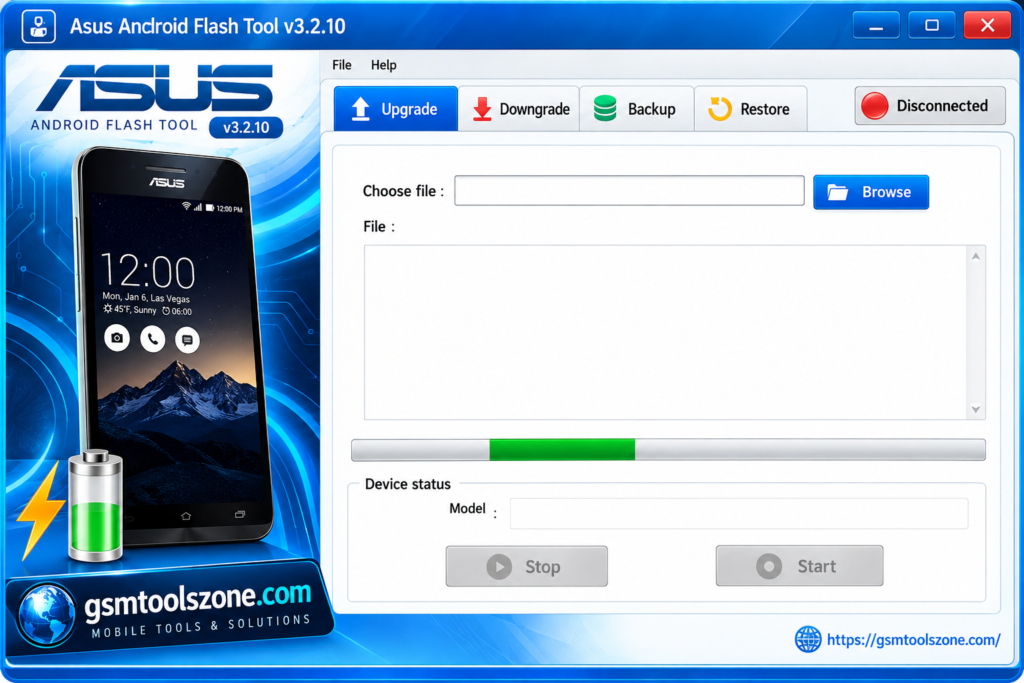Click the folder icon on Browse
Screen dimensions: 1024x683
click(837, 192)
